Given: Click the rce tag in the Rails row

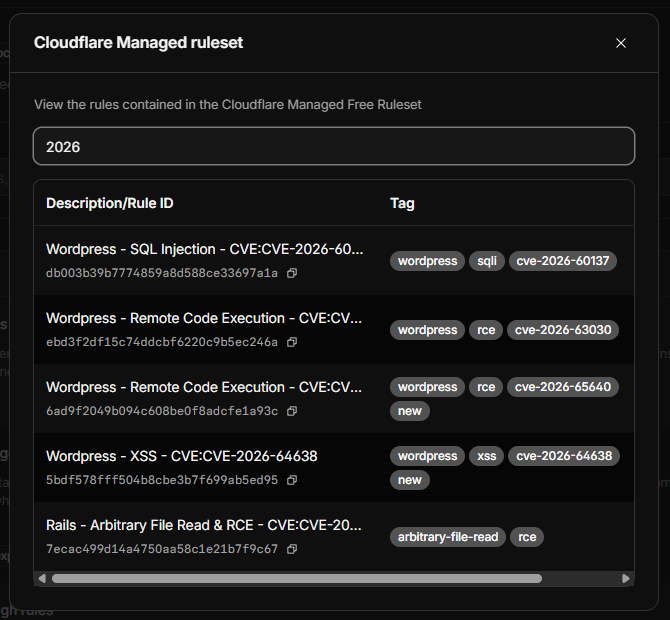Looking at the screenshot, I should point(527,537).
